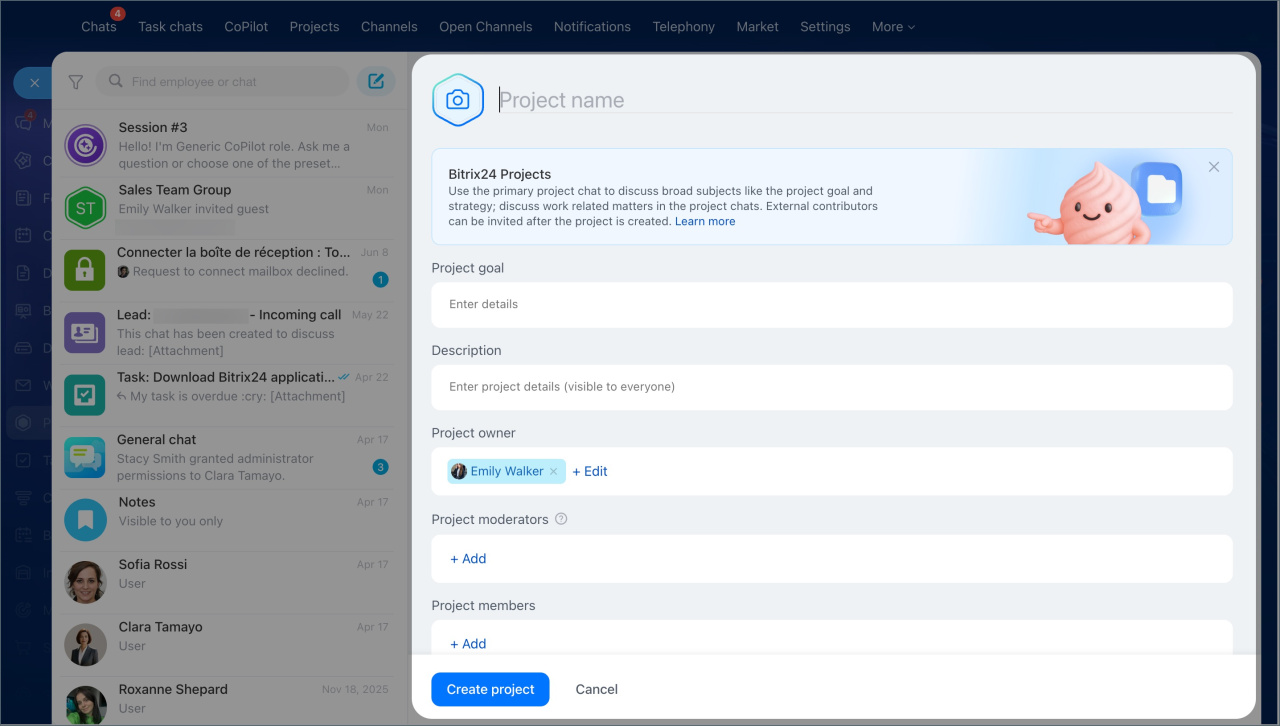Open Clara Tamayo's avatar
Viewport: 1280px width, 726px height.
pyautogui.click(x=86, y=645)
